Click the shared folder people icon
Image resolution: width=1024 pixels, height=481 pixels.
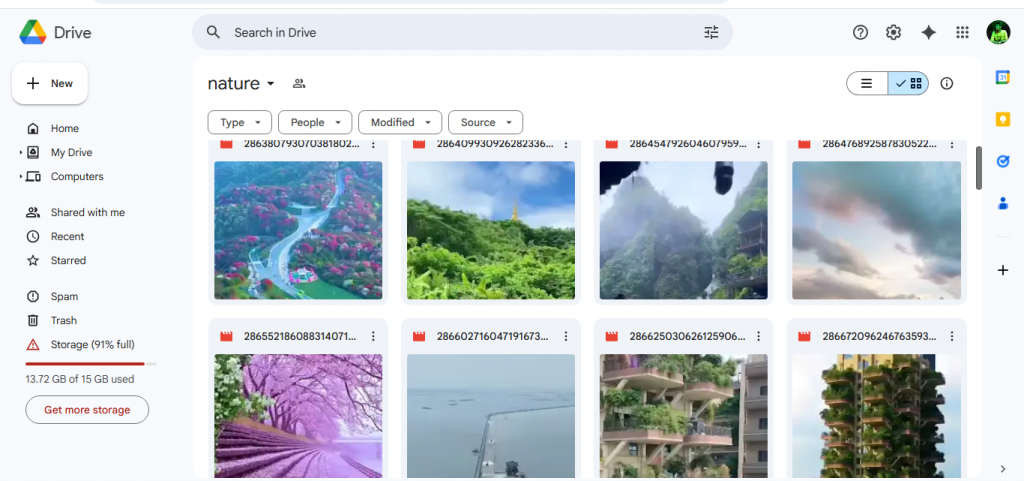pos(299,84)
